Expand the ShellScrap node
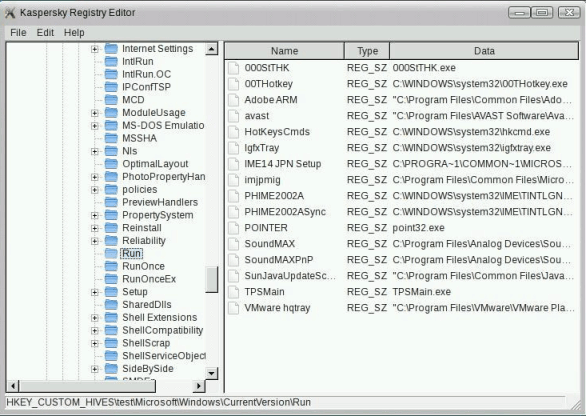 [95, 343]
